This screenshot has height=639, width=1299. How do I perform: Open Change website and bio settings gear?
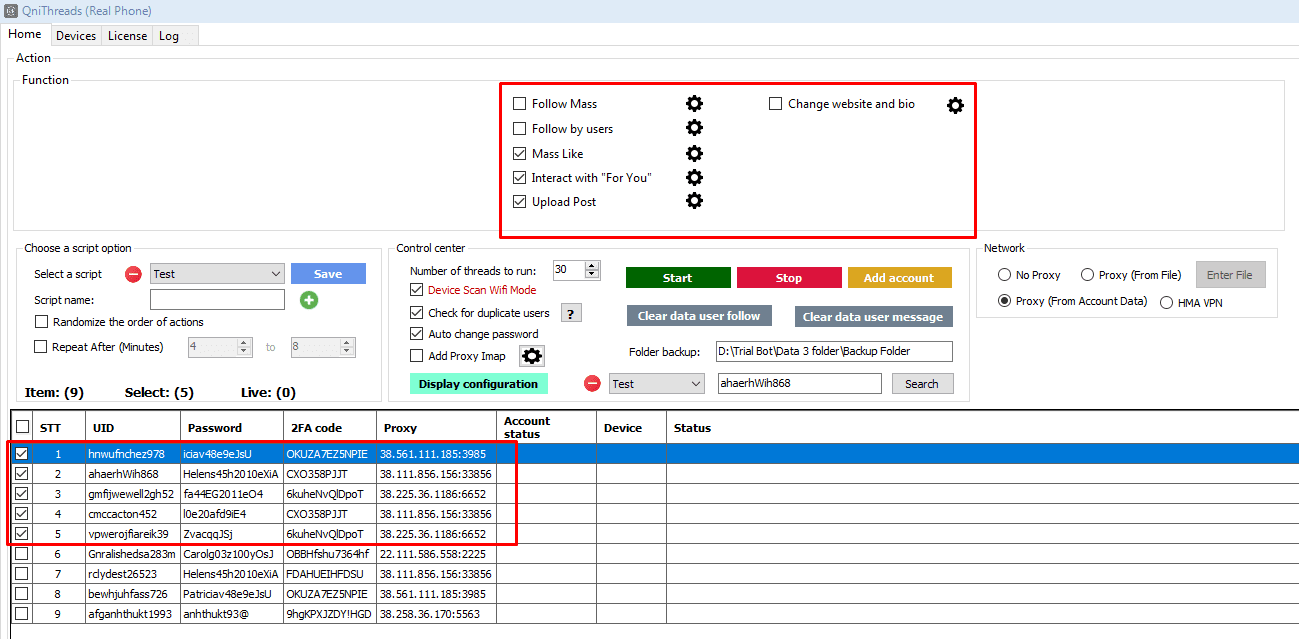pyautogui.click(x=955, y=105)
